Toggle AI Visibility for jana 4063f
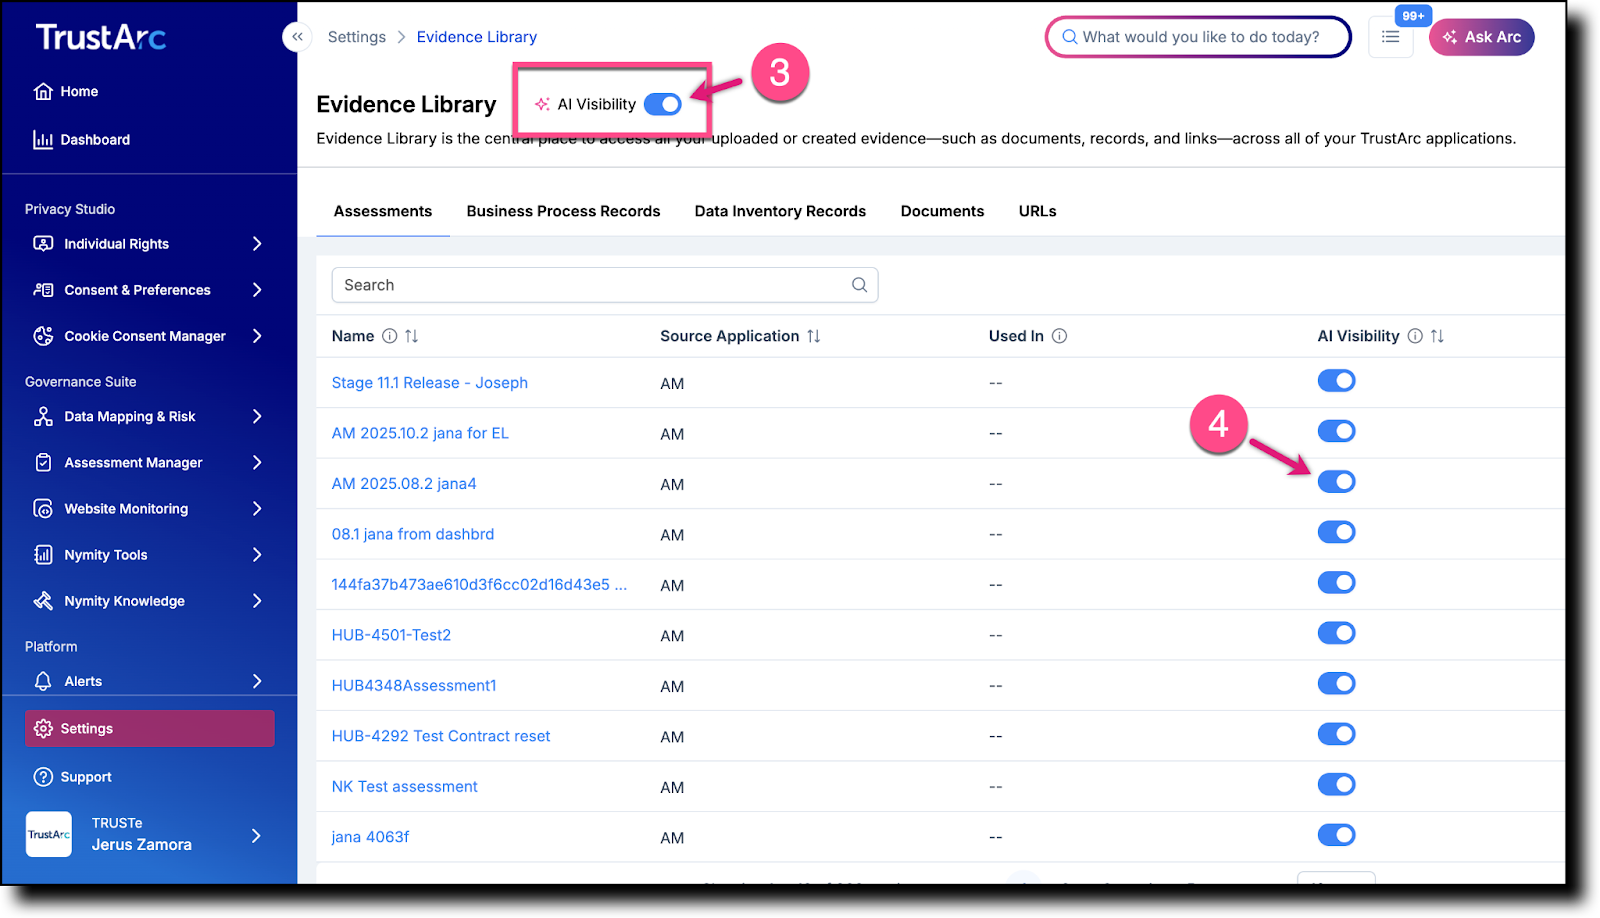 click(1336, 835)
